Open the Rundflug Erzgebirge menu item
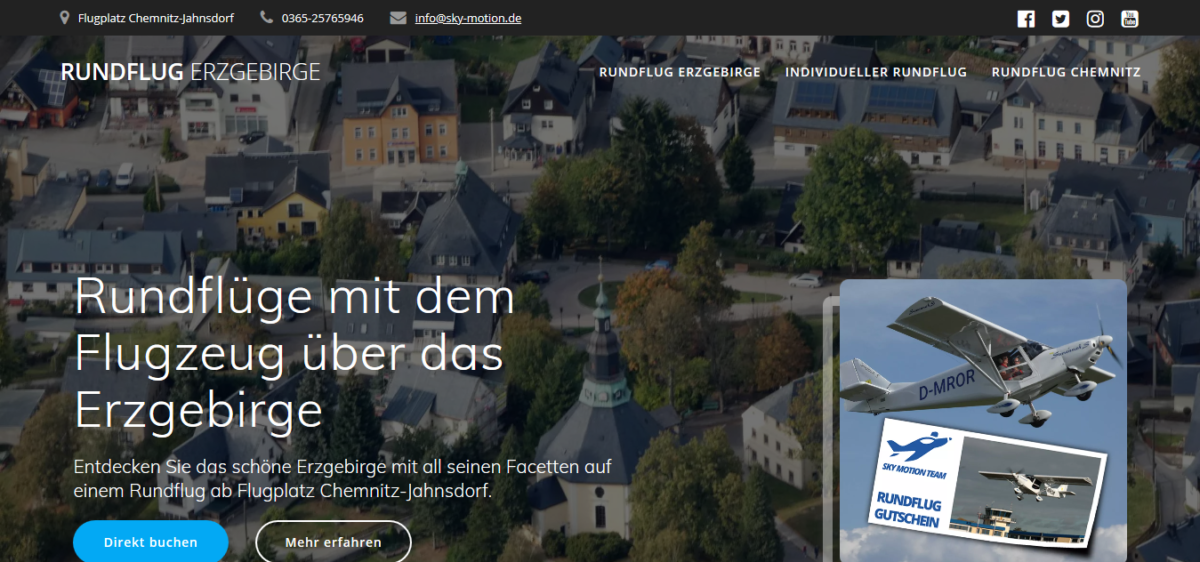The height and width of the screenshot is (562, 1200). click(x=680, y=72)
